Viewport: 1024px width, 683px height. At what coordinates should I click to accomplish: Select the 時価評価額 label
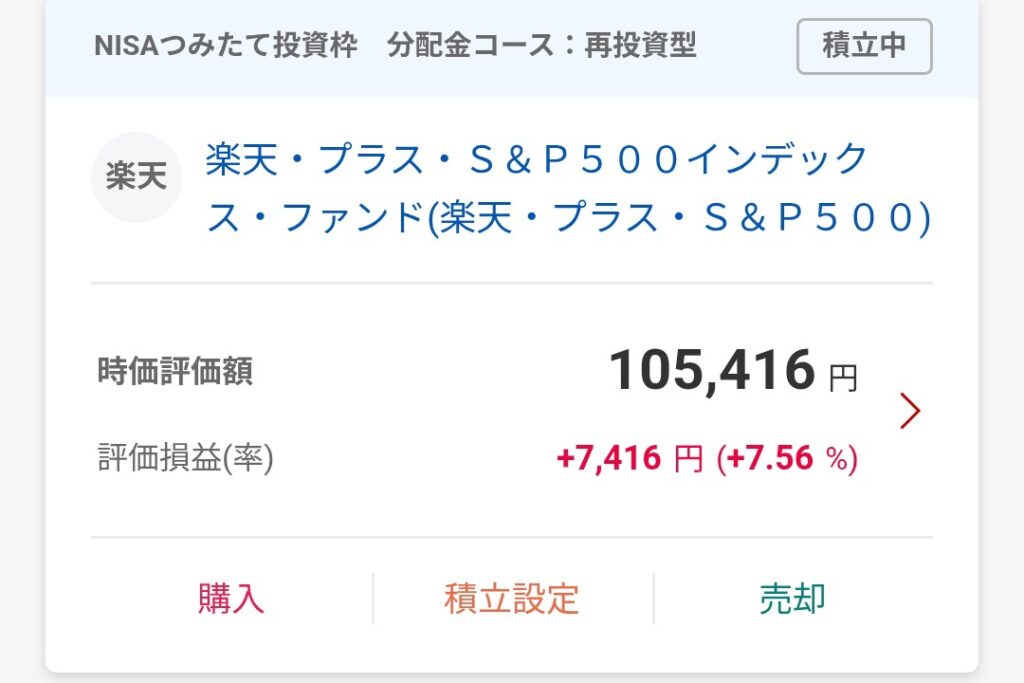(x=175, y=371)
